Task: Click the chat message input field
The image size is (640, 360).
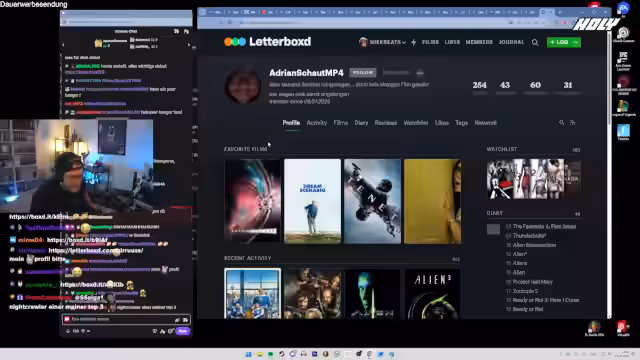Action: 126,319
